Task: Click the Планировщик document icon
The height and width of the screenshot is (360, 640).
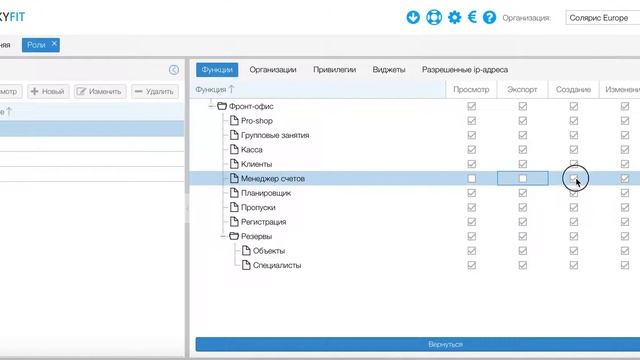Action: click(x=234, y=193)
